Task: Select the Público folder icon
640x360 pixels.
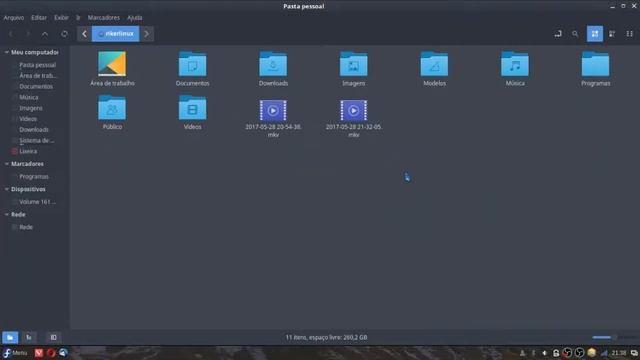Action: coord(112,108)
